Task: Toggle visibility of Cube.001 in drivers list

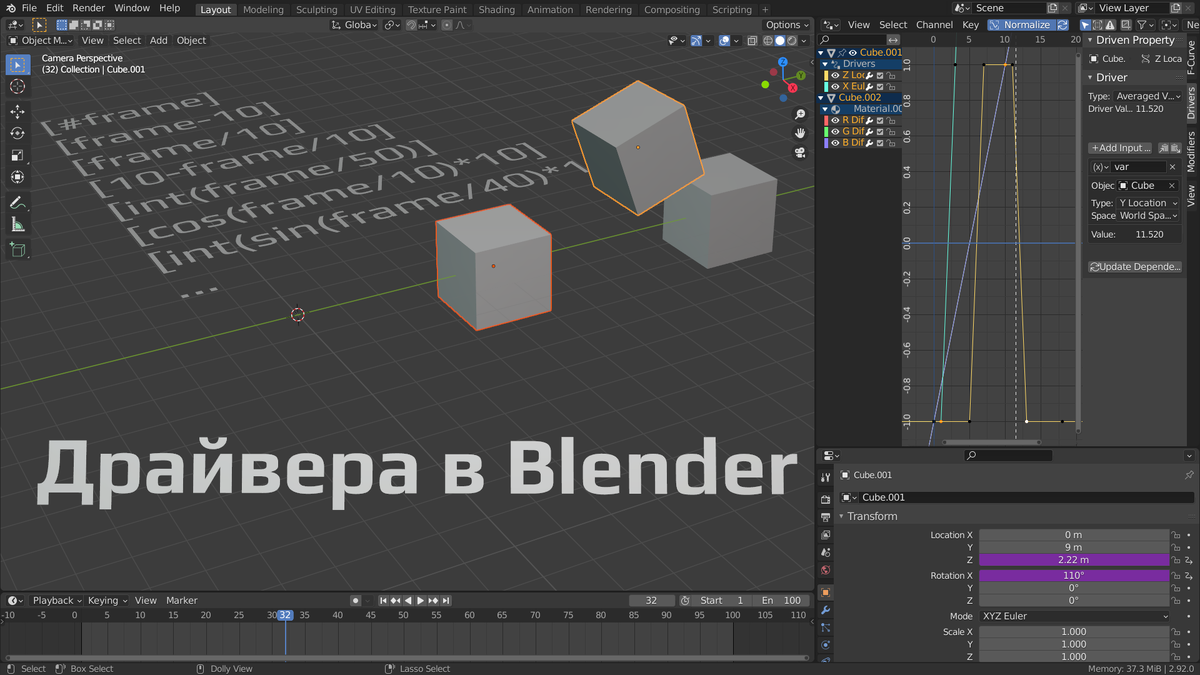Action: tap(854, 53)
